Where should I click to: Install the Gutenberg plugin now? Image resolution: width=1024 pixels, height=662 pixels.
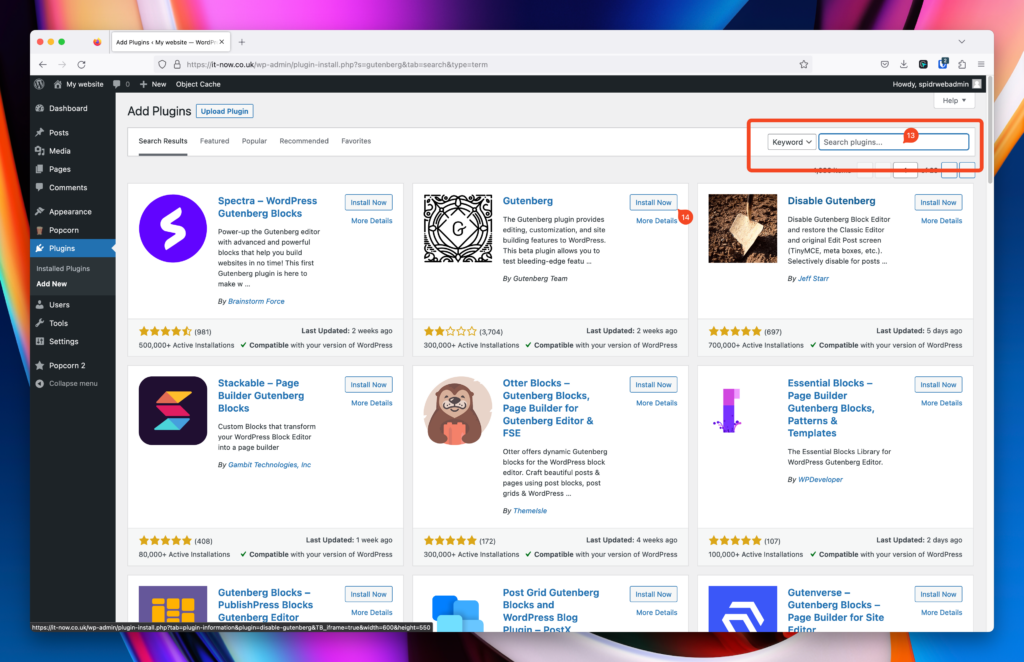(x=653, y=202)
